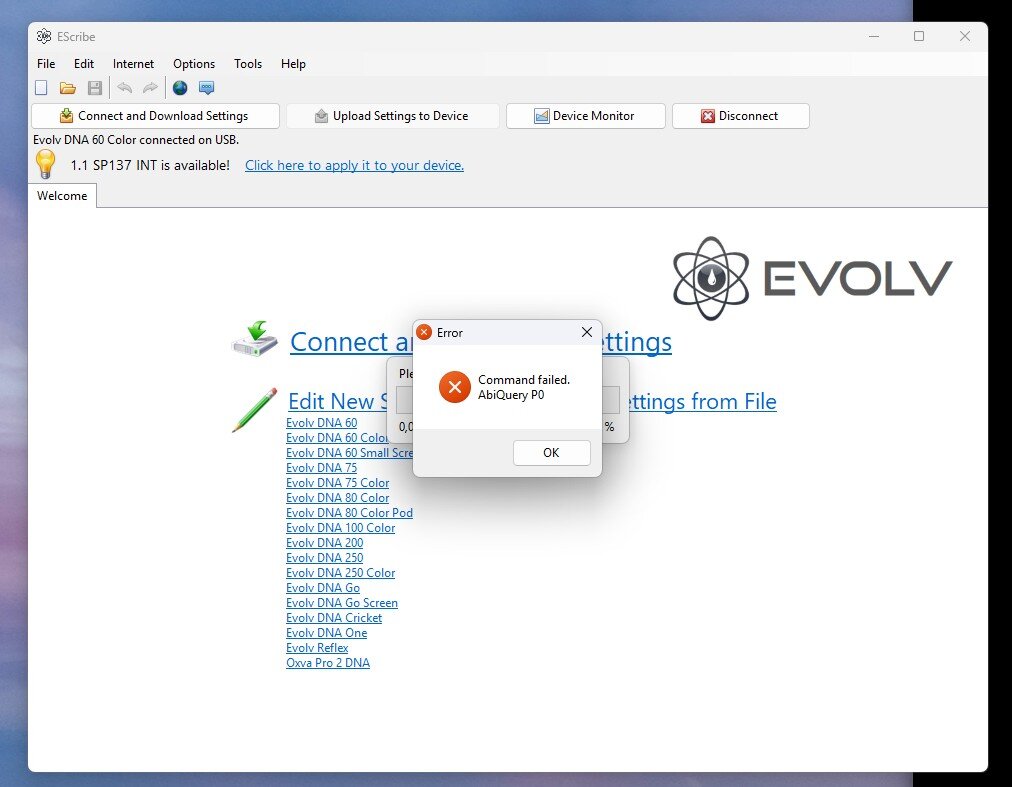Click the green download drive icon
Viewport: 1012px width, 787px height.
255,338
